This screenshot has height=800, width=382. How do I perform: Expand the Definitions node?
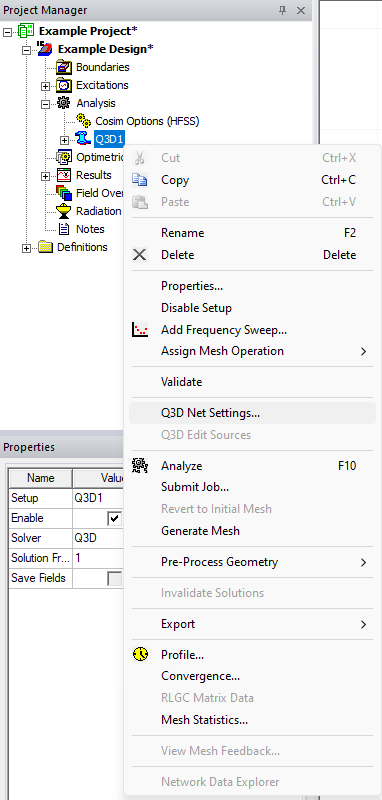point(27,248)
